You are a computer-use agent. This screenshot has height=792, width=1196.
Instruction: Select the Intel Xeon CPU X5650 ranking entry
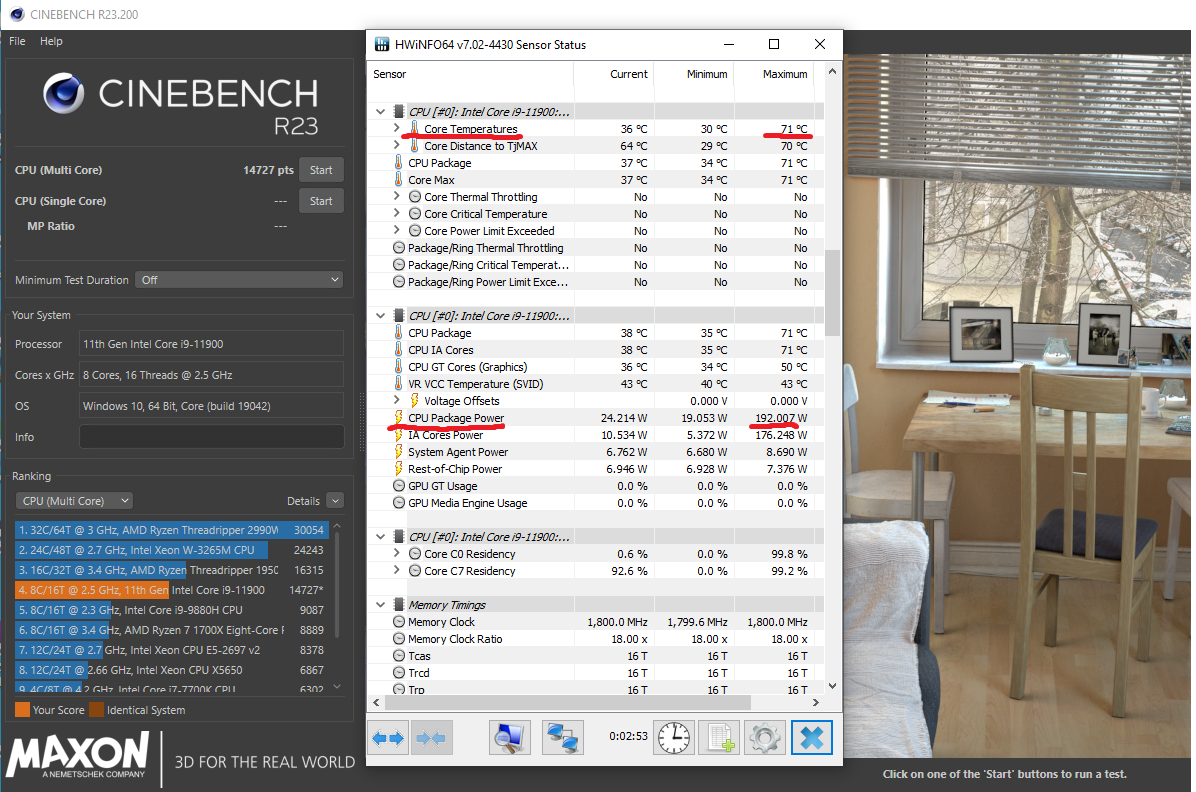pyautogui.click(x=172, y=670)
